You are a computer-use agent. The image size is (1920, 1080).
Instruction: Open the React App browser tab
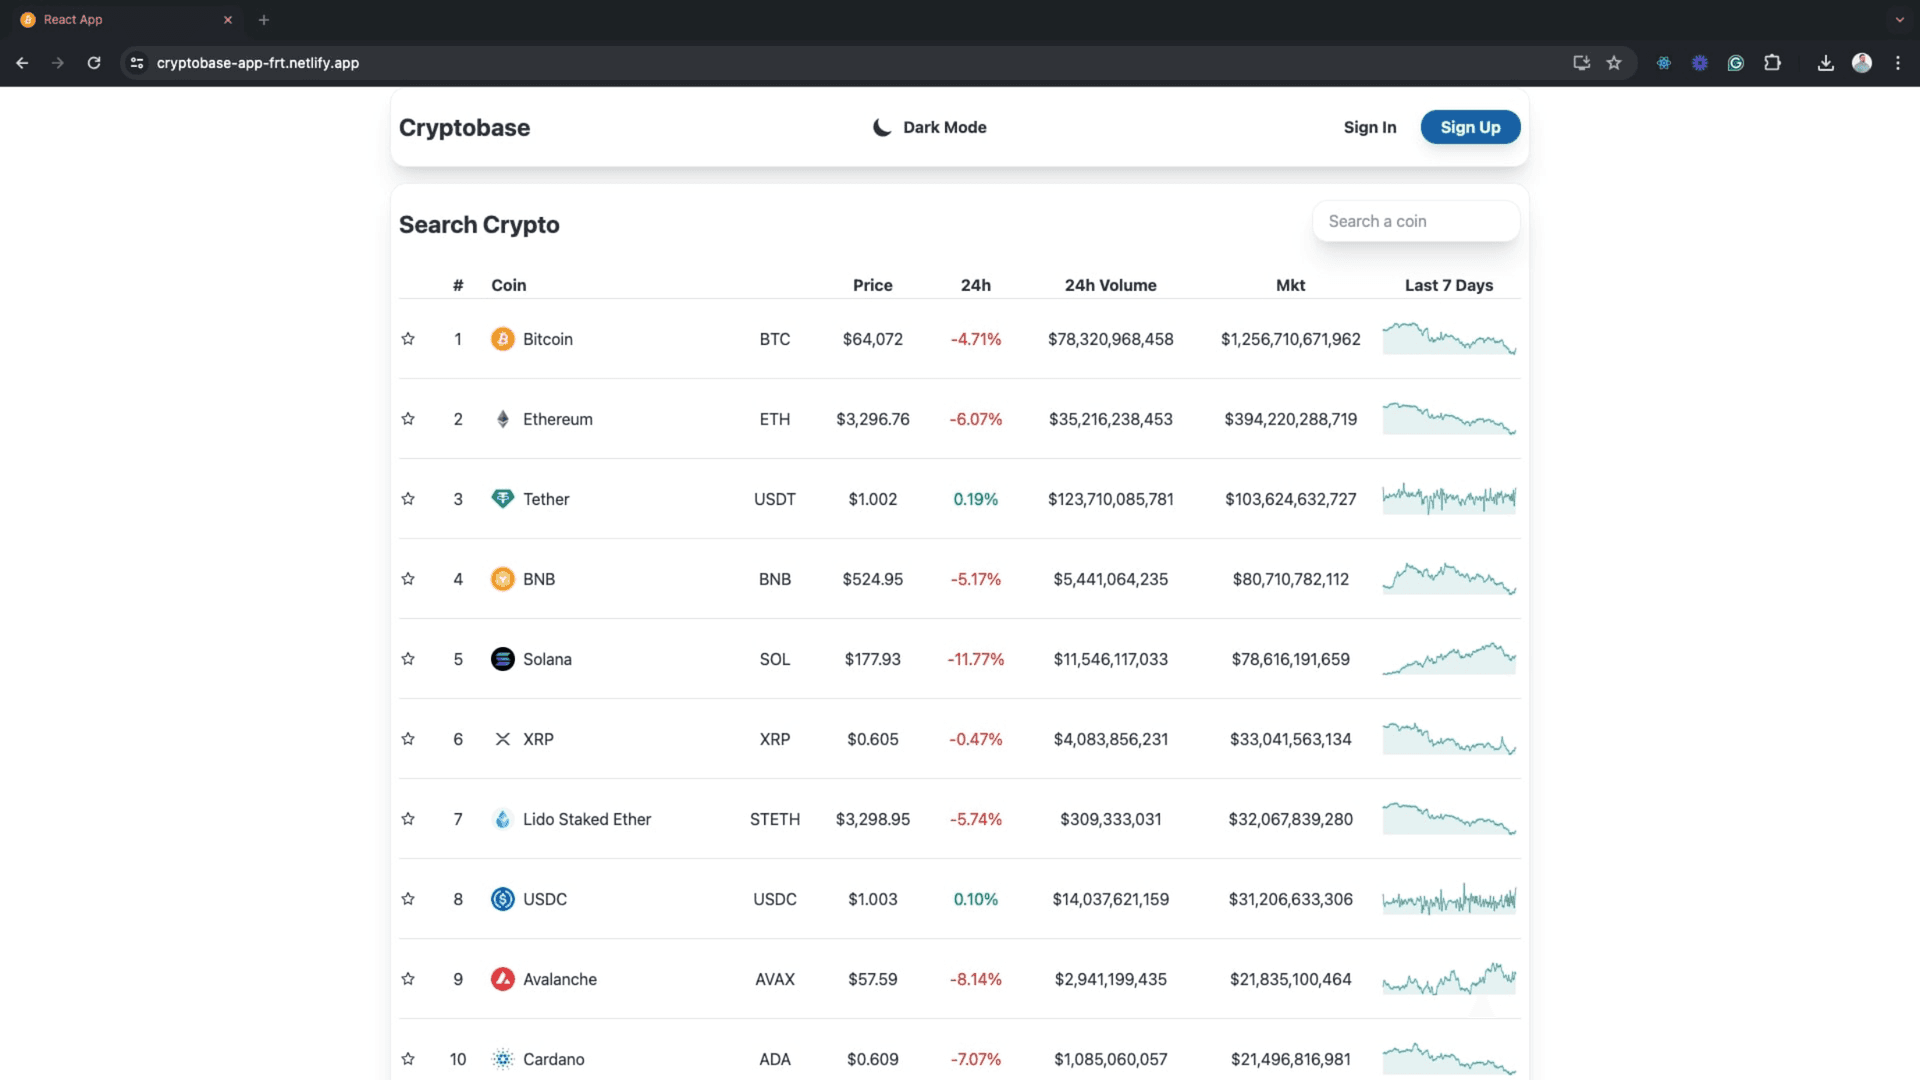coord(120,20)
